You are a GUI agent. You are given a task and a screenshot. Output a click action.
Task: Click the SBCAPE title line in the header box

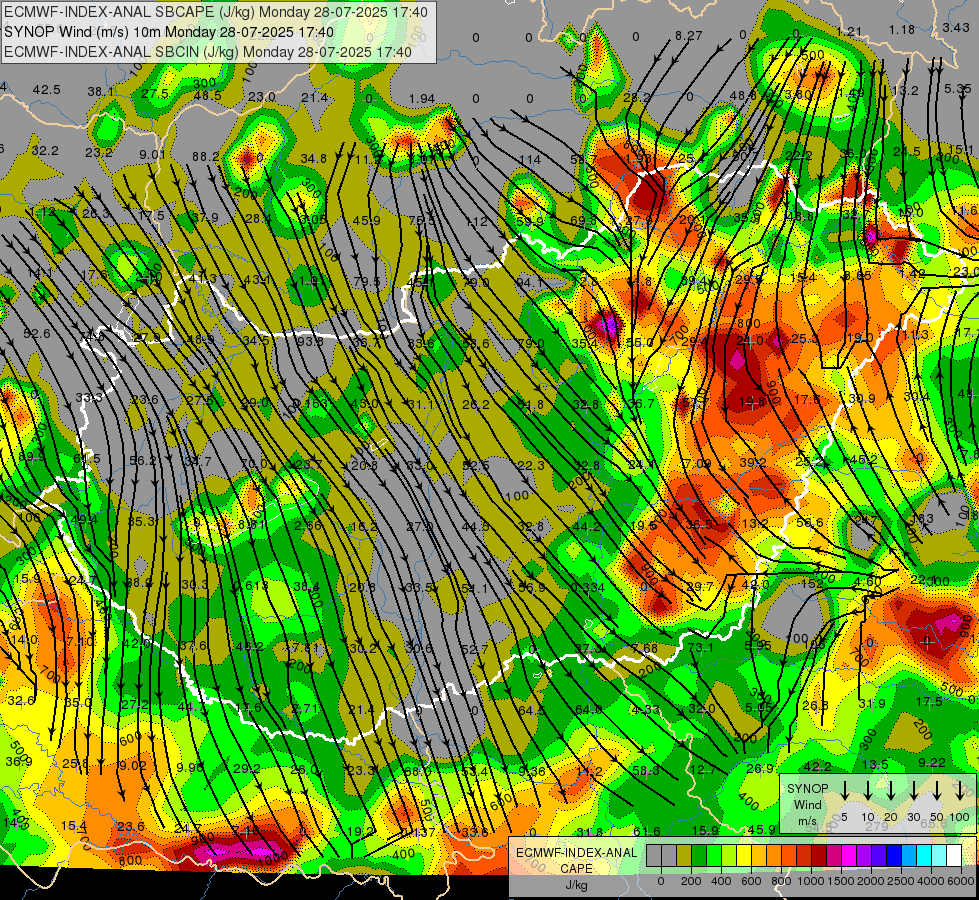pos(216,12)
